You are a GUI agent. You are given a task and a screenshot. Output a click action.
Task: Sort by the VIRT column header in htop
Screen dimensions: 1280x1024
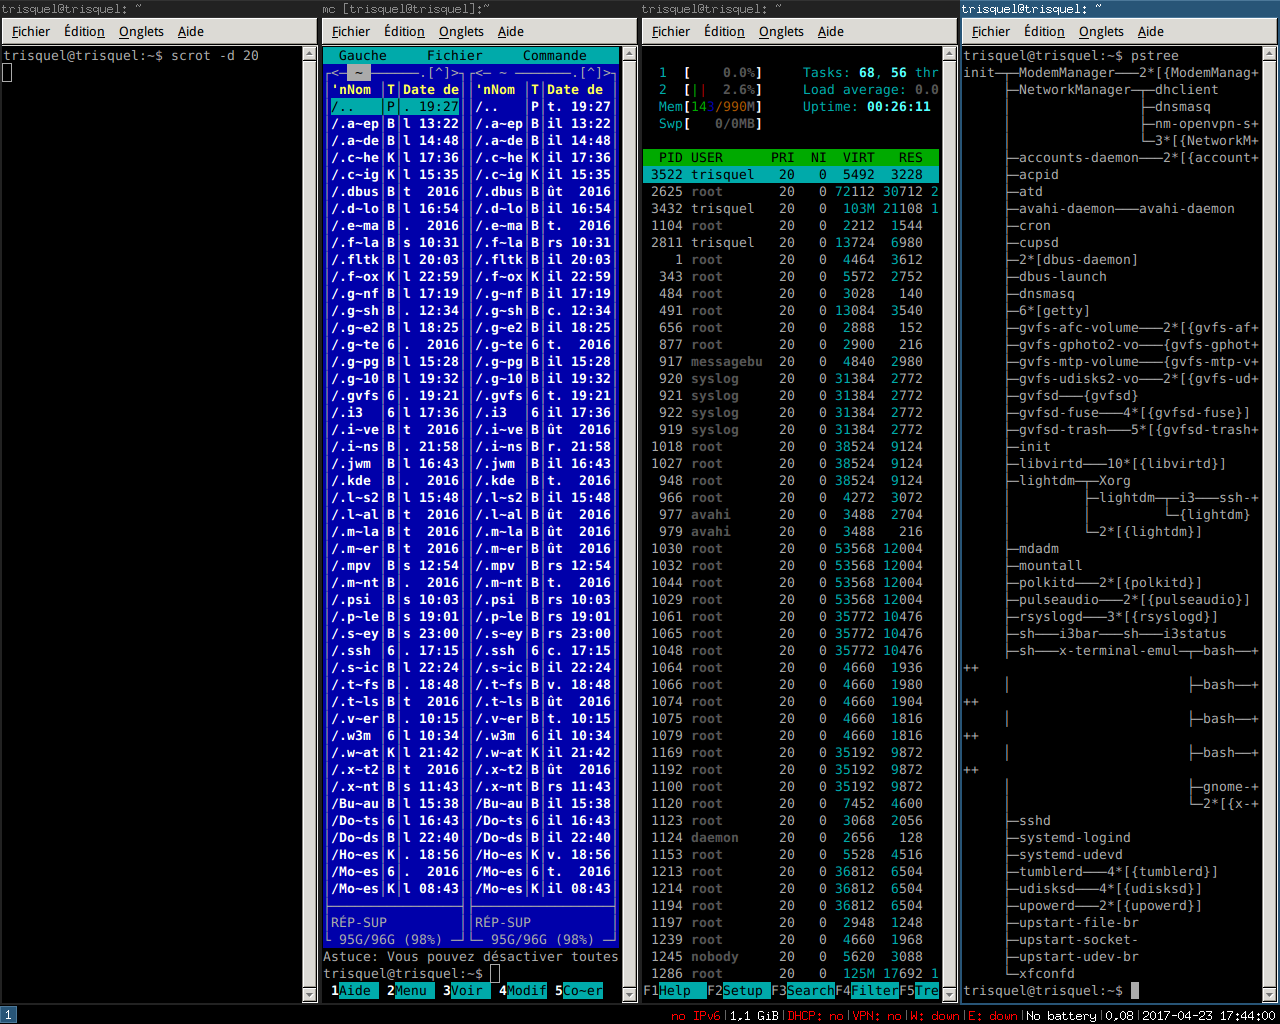859,158
